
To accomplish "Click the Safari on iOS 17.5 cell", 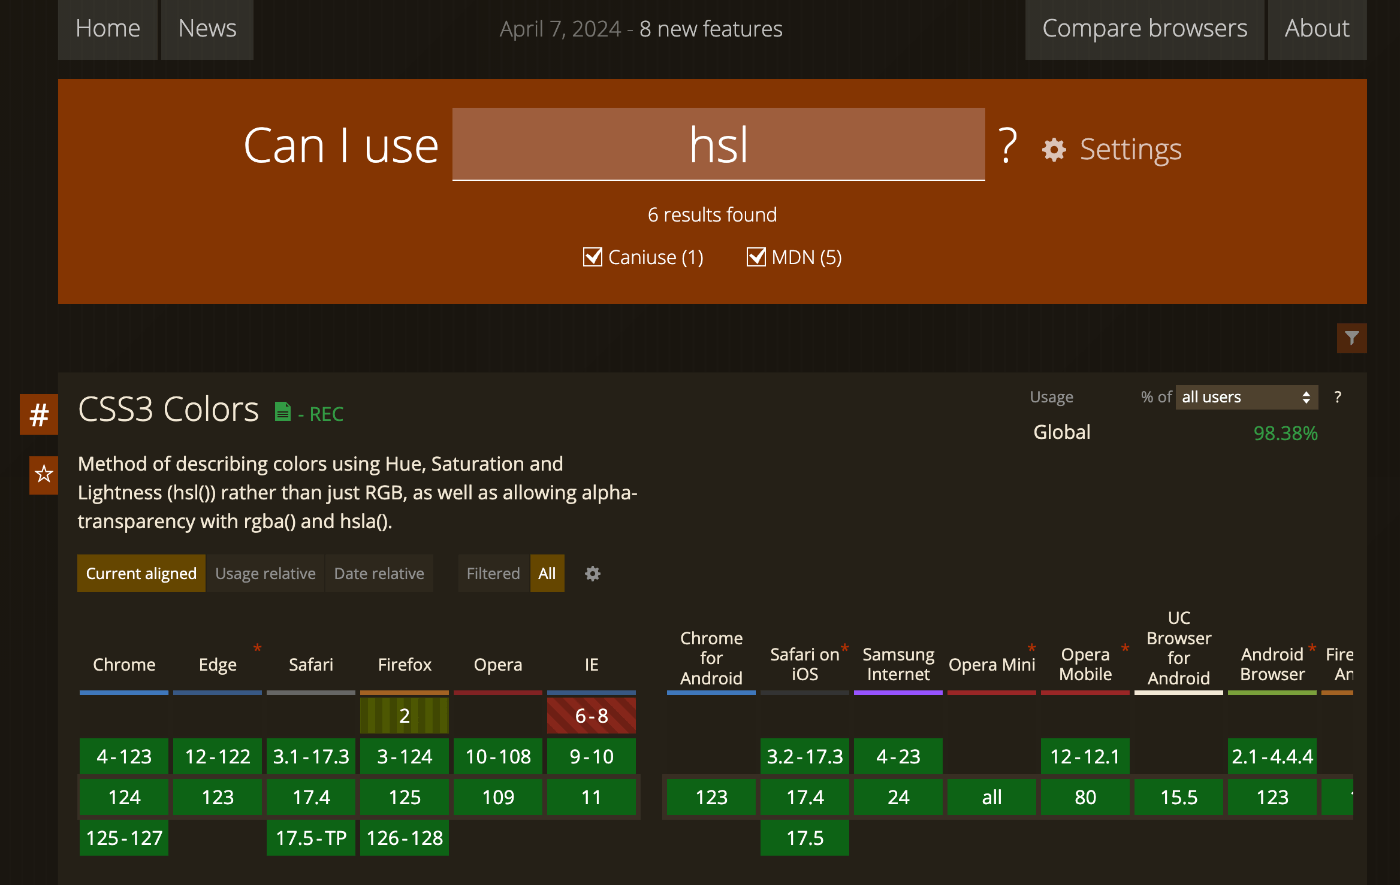I will 805,838.
